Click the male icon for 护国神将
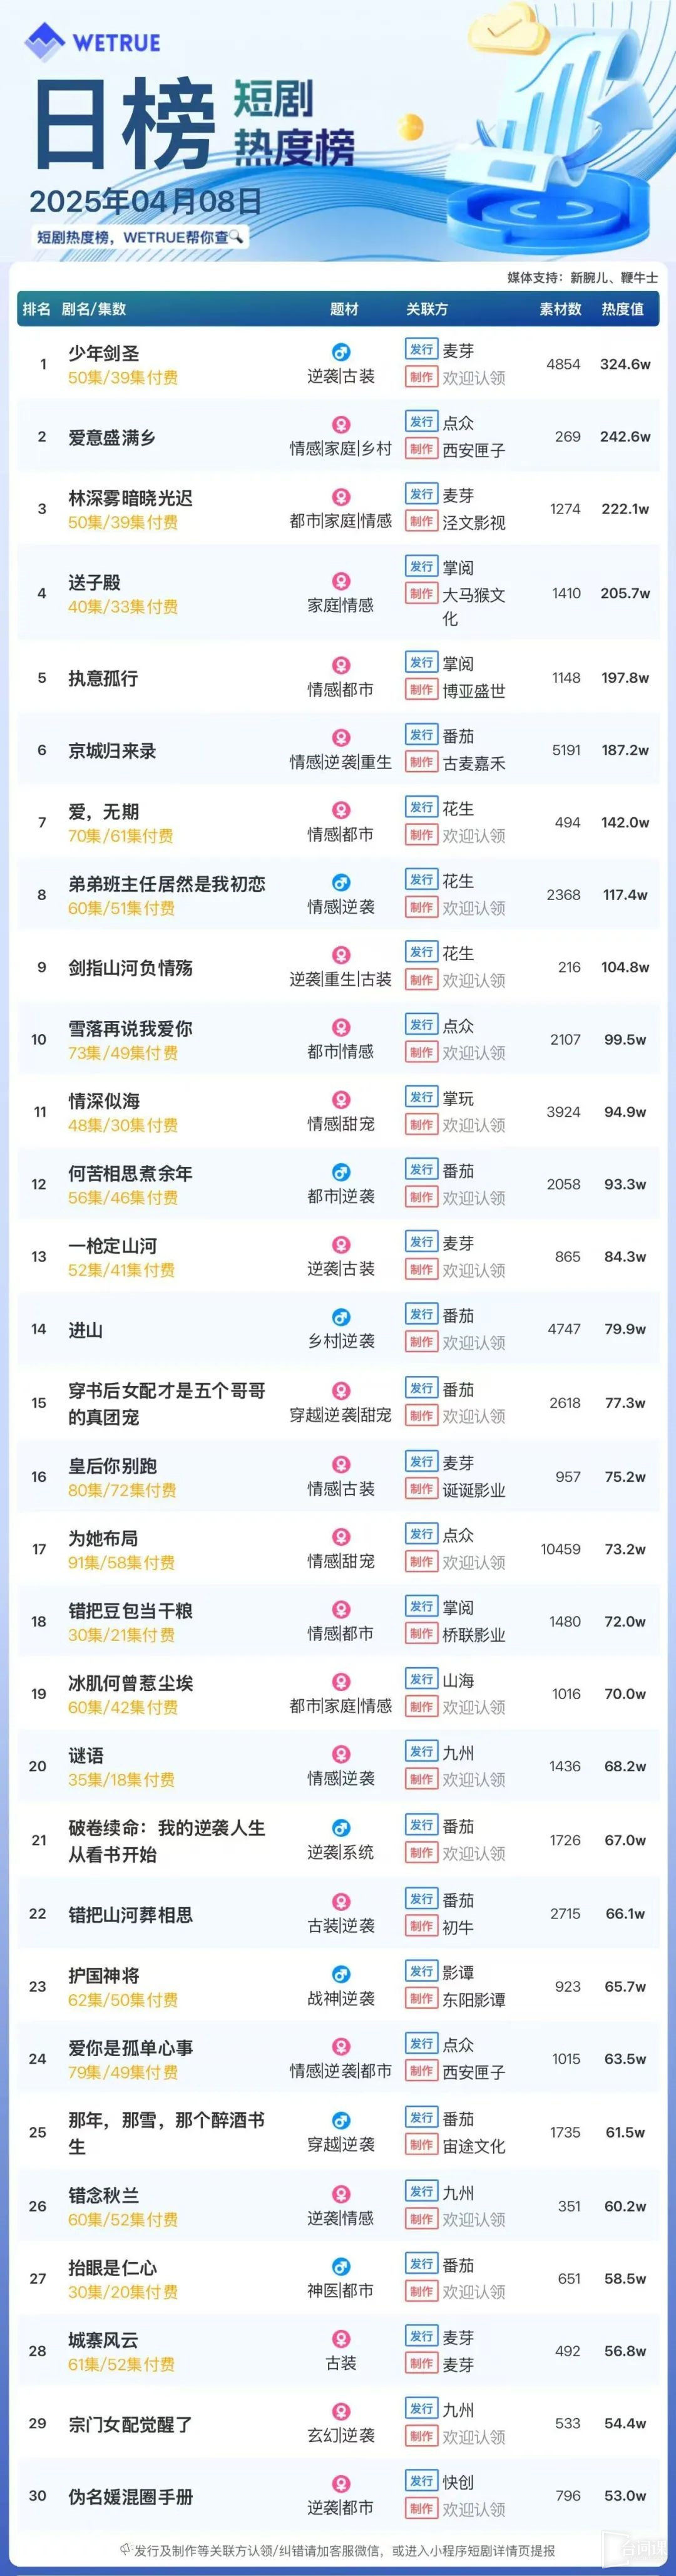Screen dimensions: 676x2576 pyautogui.click(x=341, y=1974)
